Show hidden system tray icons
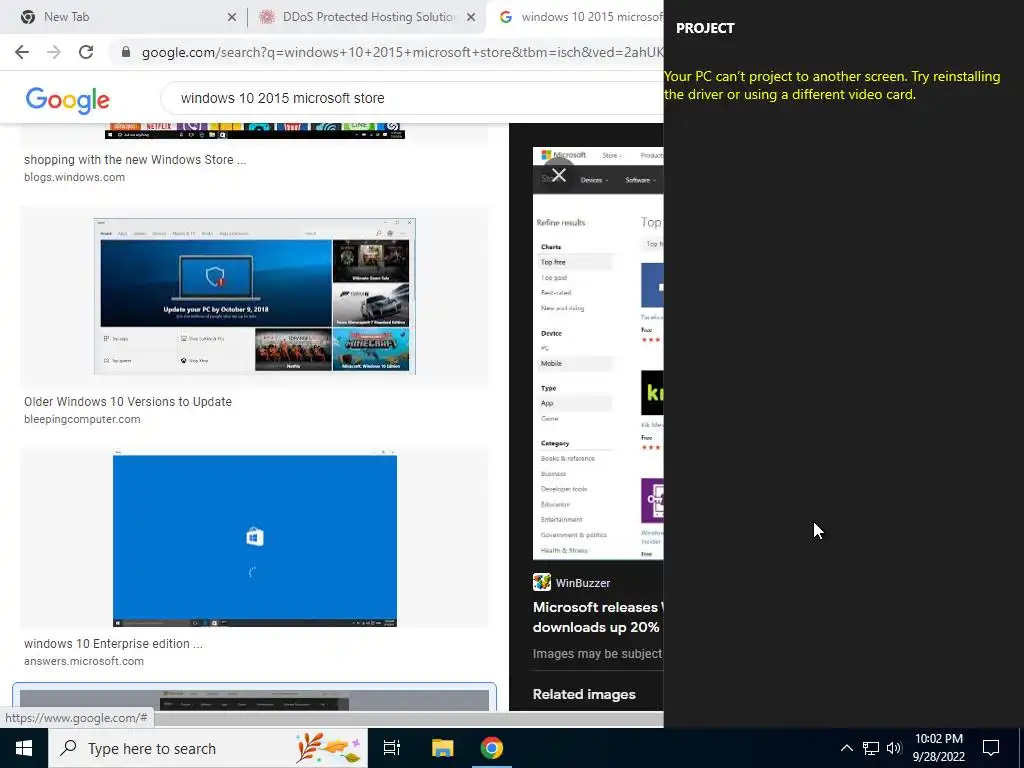This screenshot has width=1024, height=768. pyautogui.click(x=846, y=748)
